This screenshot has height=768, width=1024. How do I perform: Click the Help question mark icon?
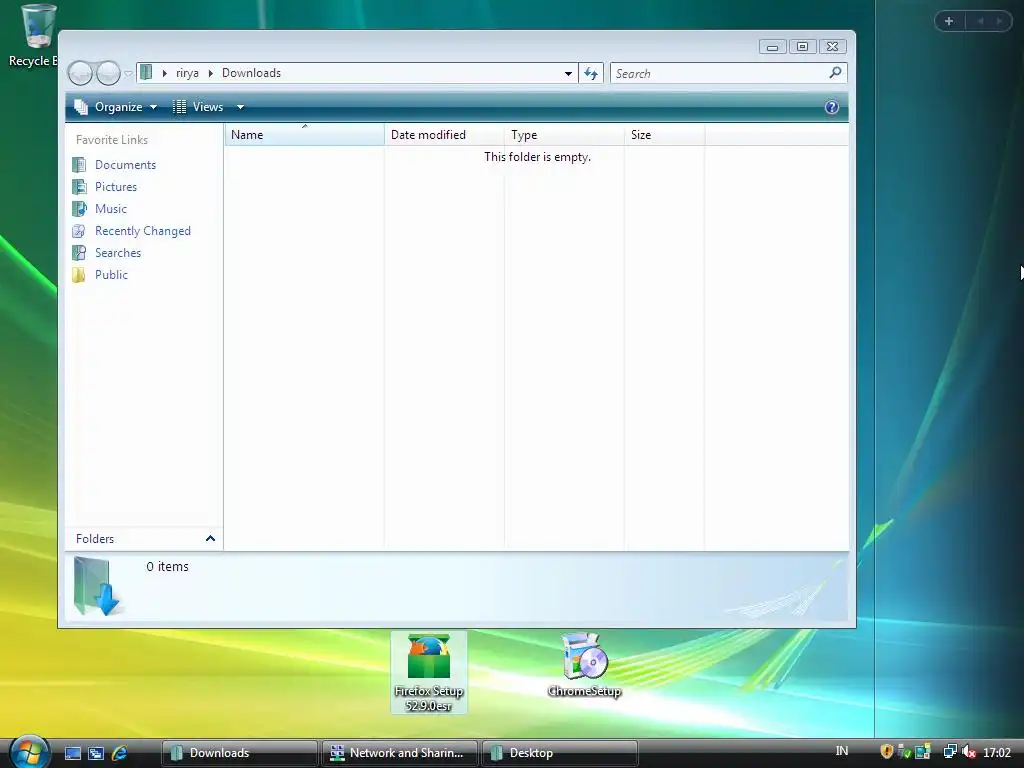(x=831, y=107)
